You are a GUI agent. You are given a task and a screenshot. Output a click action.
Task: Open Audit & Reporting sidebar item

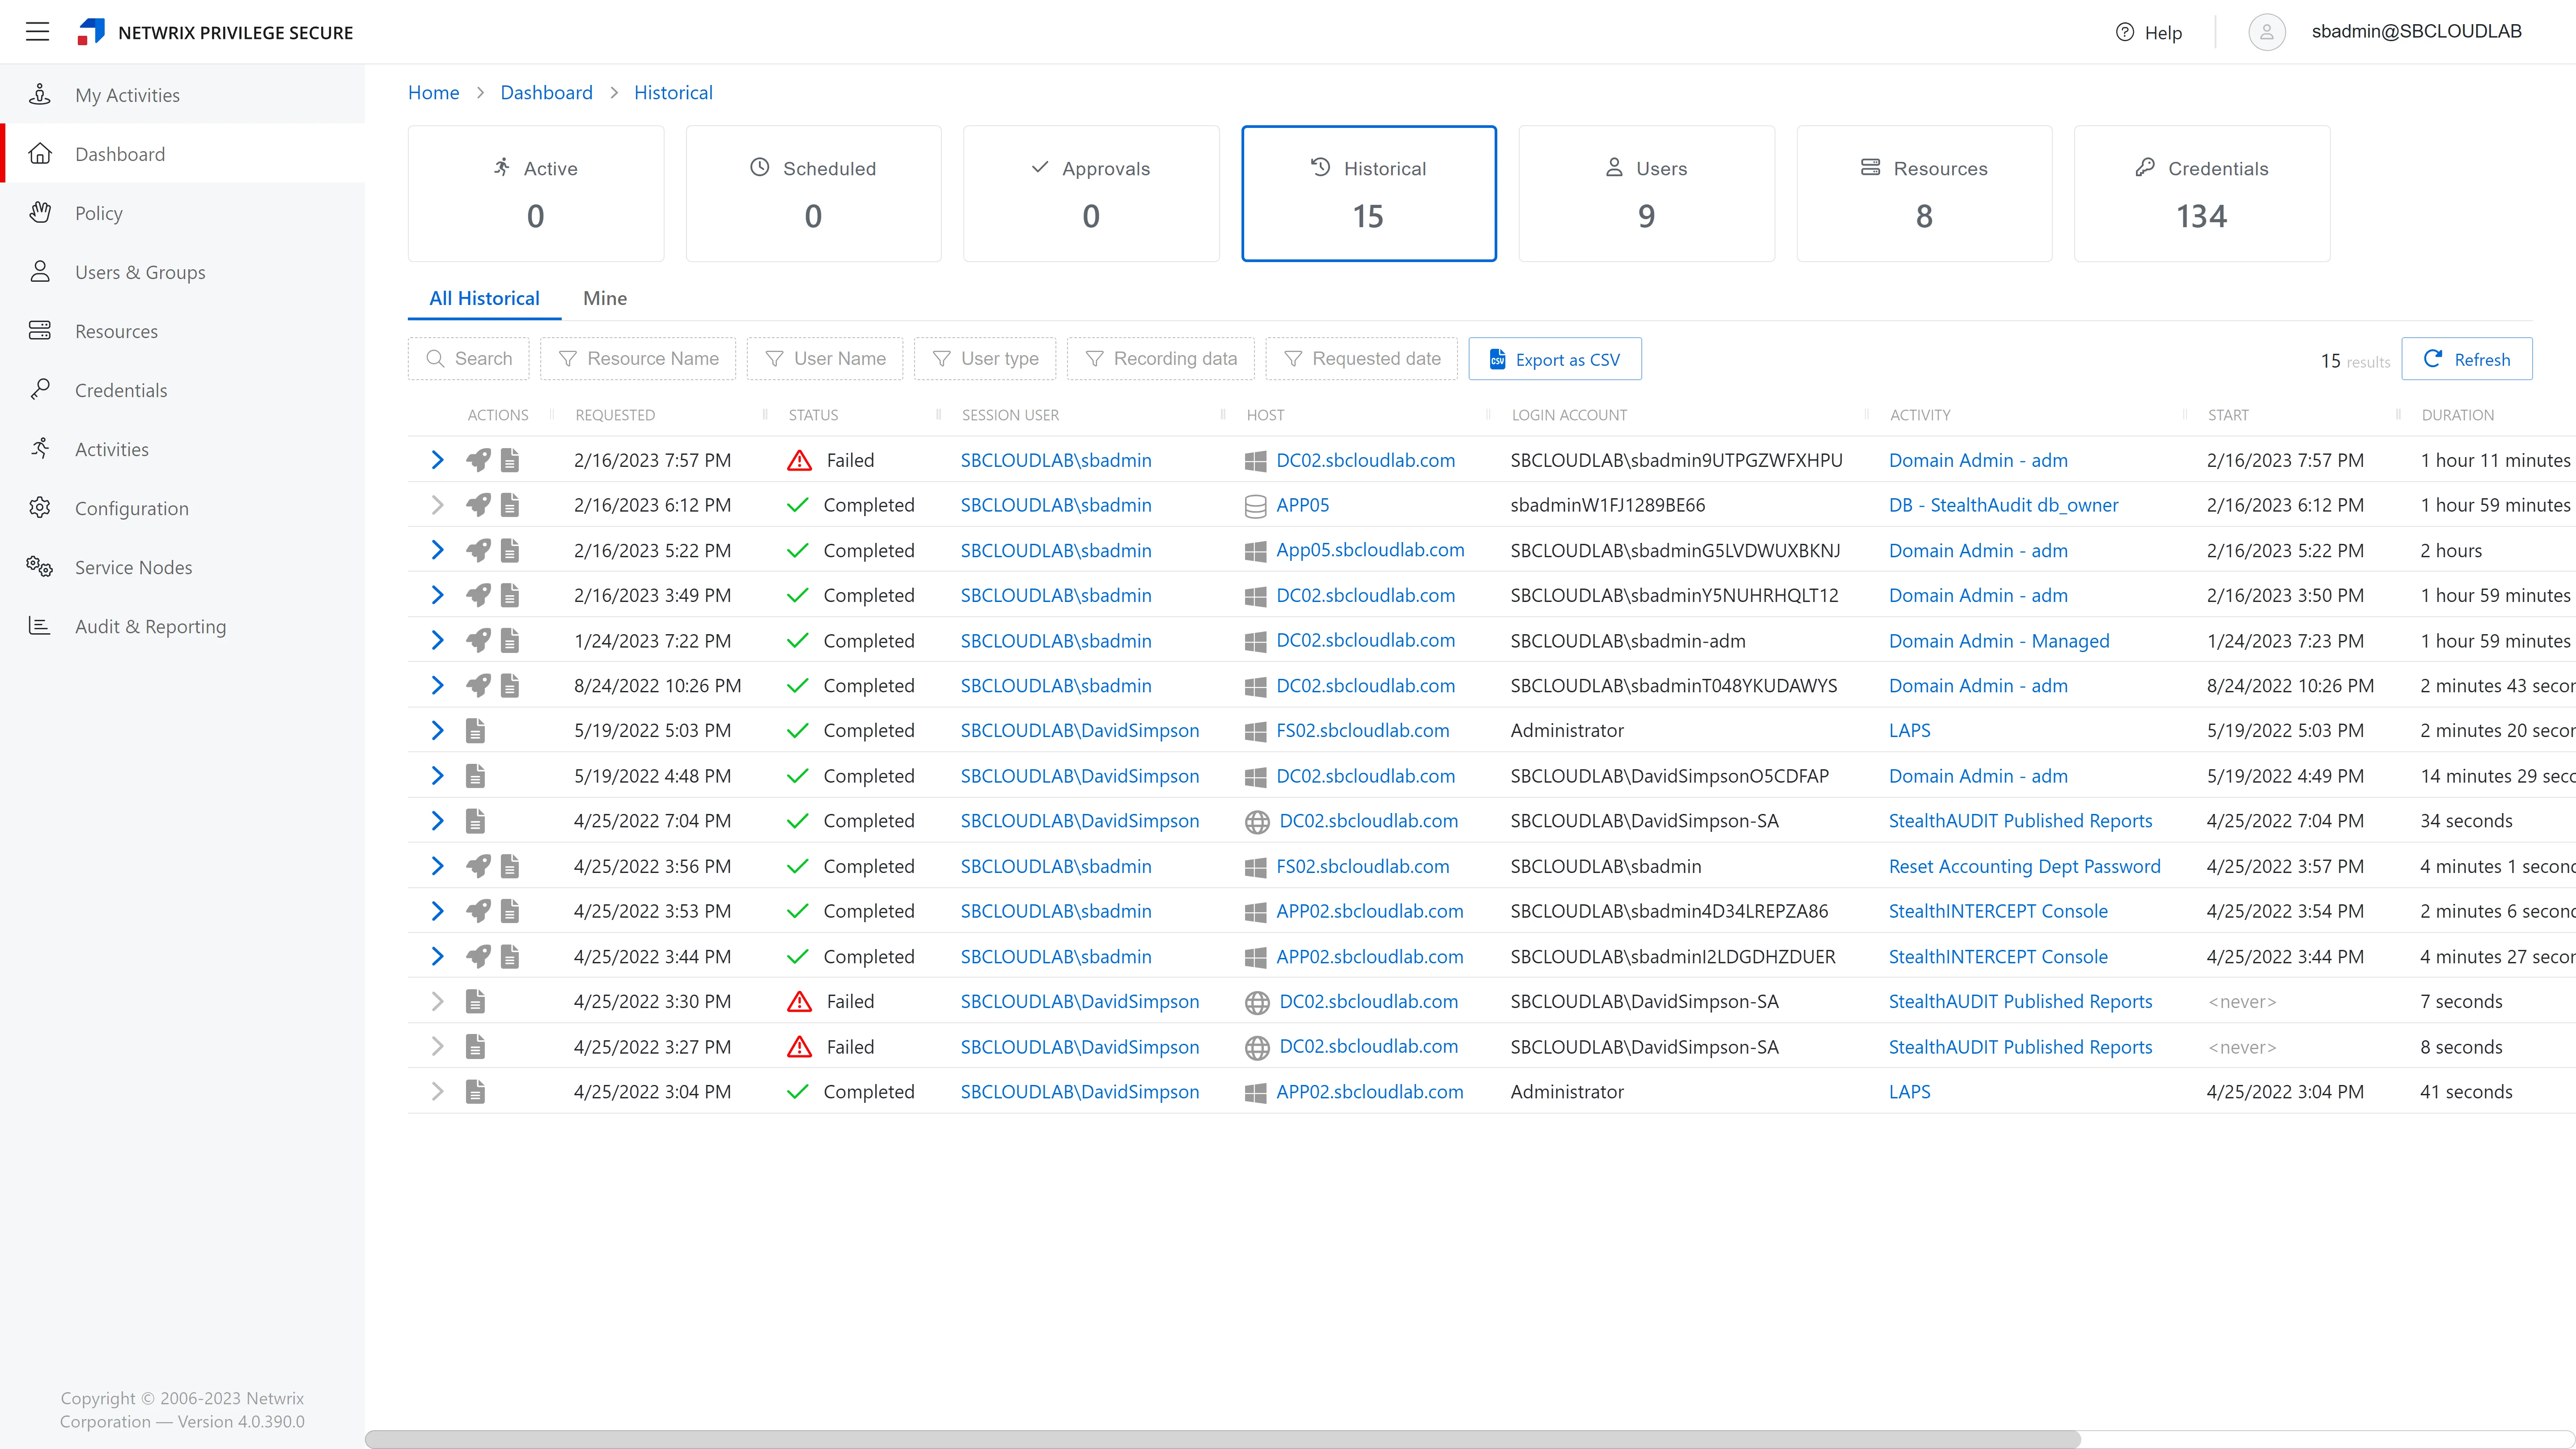point(183,626)
